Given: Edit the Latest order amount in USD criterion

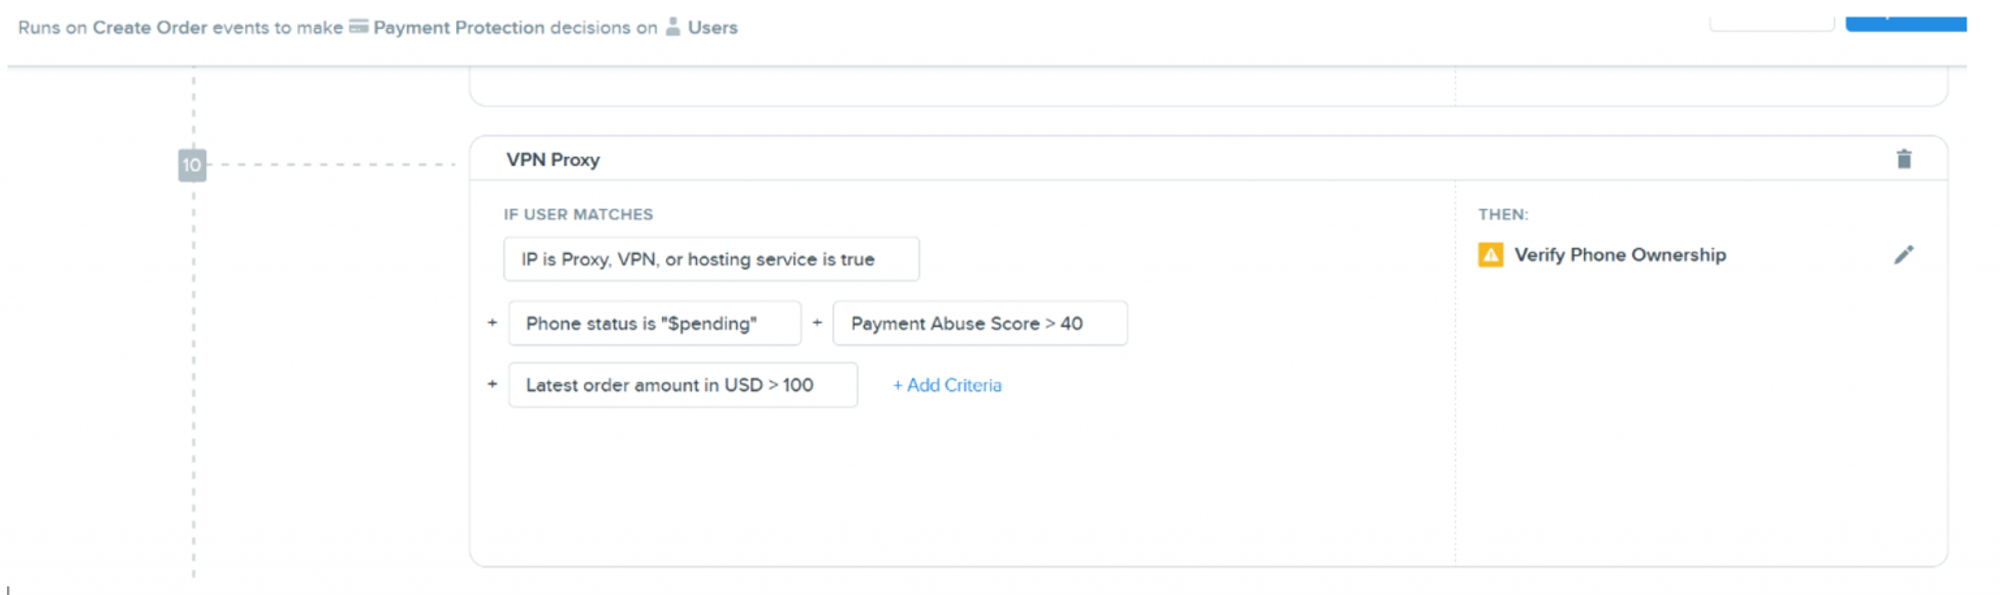Looking at the screenshot, I should pyautogui.click(x=682, y=385).
